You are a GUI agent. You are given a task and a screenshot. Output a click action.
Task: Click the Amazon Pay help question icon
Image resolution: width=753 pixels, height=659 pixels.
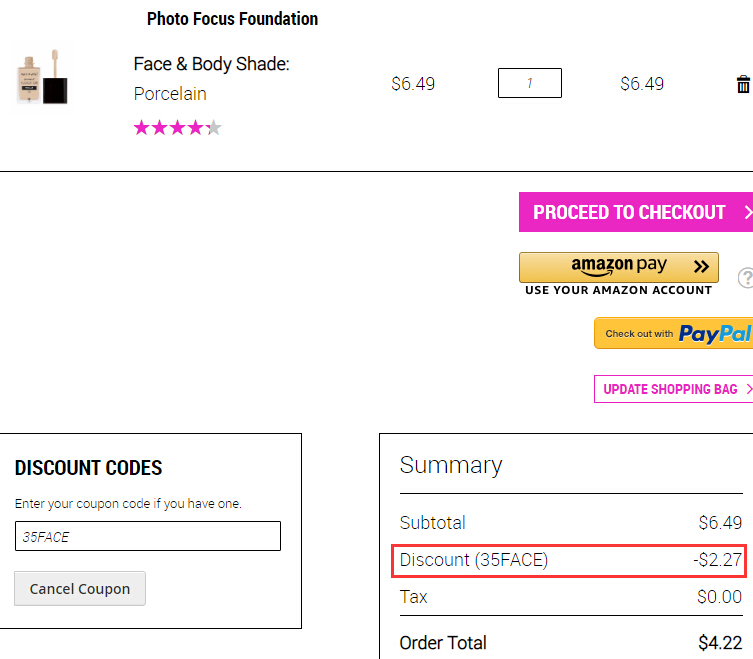[x=746, y=278]
